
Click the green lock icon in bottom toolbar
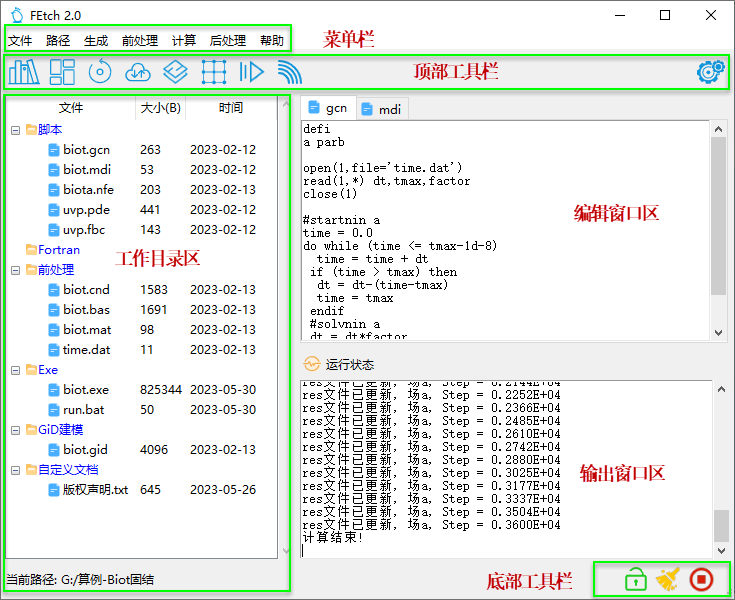tap(636, 579)
